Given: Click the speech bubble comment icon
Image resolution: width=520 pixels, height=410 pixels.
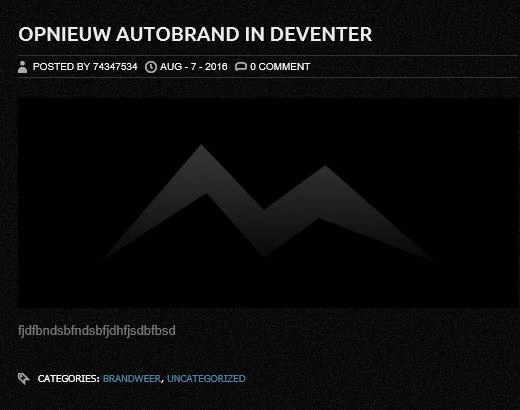Looking at the screenshot, I should [x=241, y=67].
